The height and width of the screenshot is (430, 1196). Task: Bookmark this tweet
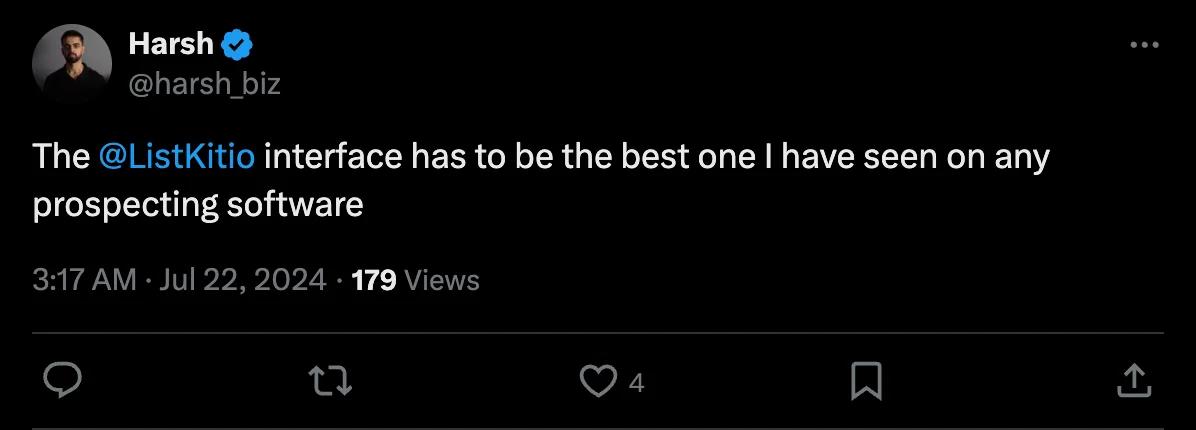click(x=866, y=381)
